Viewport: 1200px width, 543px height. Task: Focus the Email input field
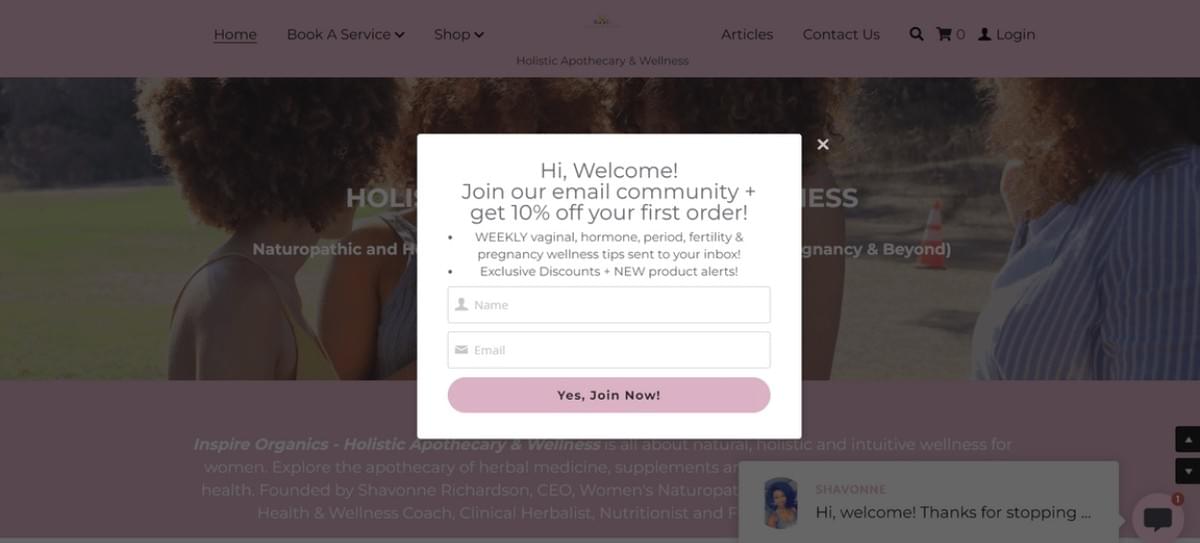coord(609,350)
